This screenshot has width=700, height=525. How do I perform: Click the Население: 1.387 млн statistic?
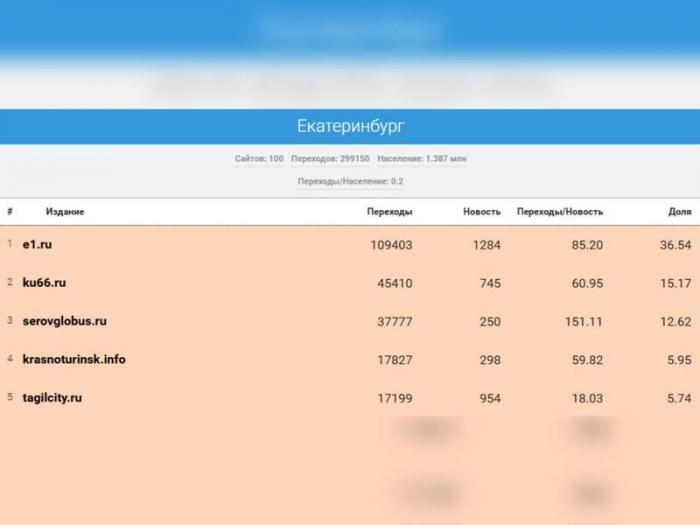point(421,159)
